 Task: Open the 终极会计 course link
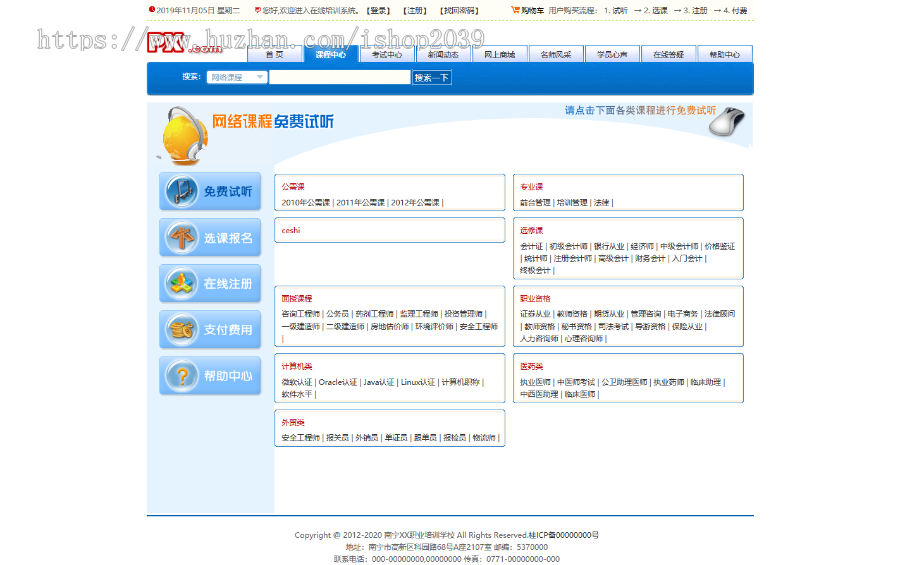pyautogui.click(x=535, y=270)
